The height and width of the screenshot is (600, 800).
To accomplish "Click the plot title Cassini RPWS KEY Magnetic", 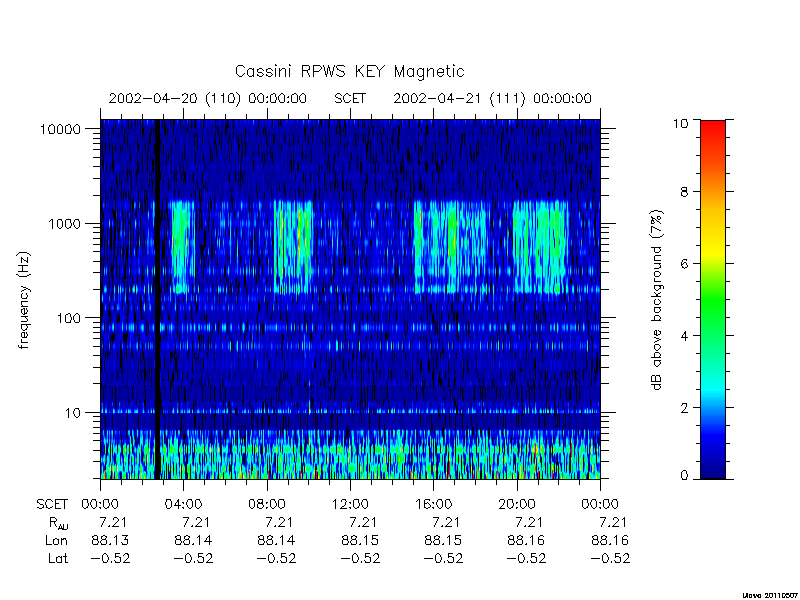I will 349,71.
